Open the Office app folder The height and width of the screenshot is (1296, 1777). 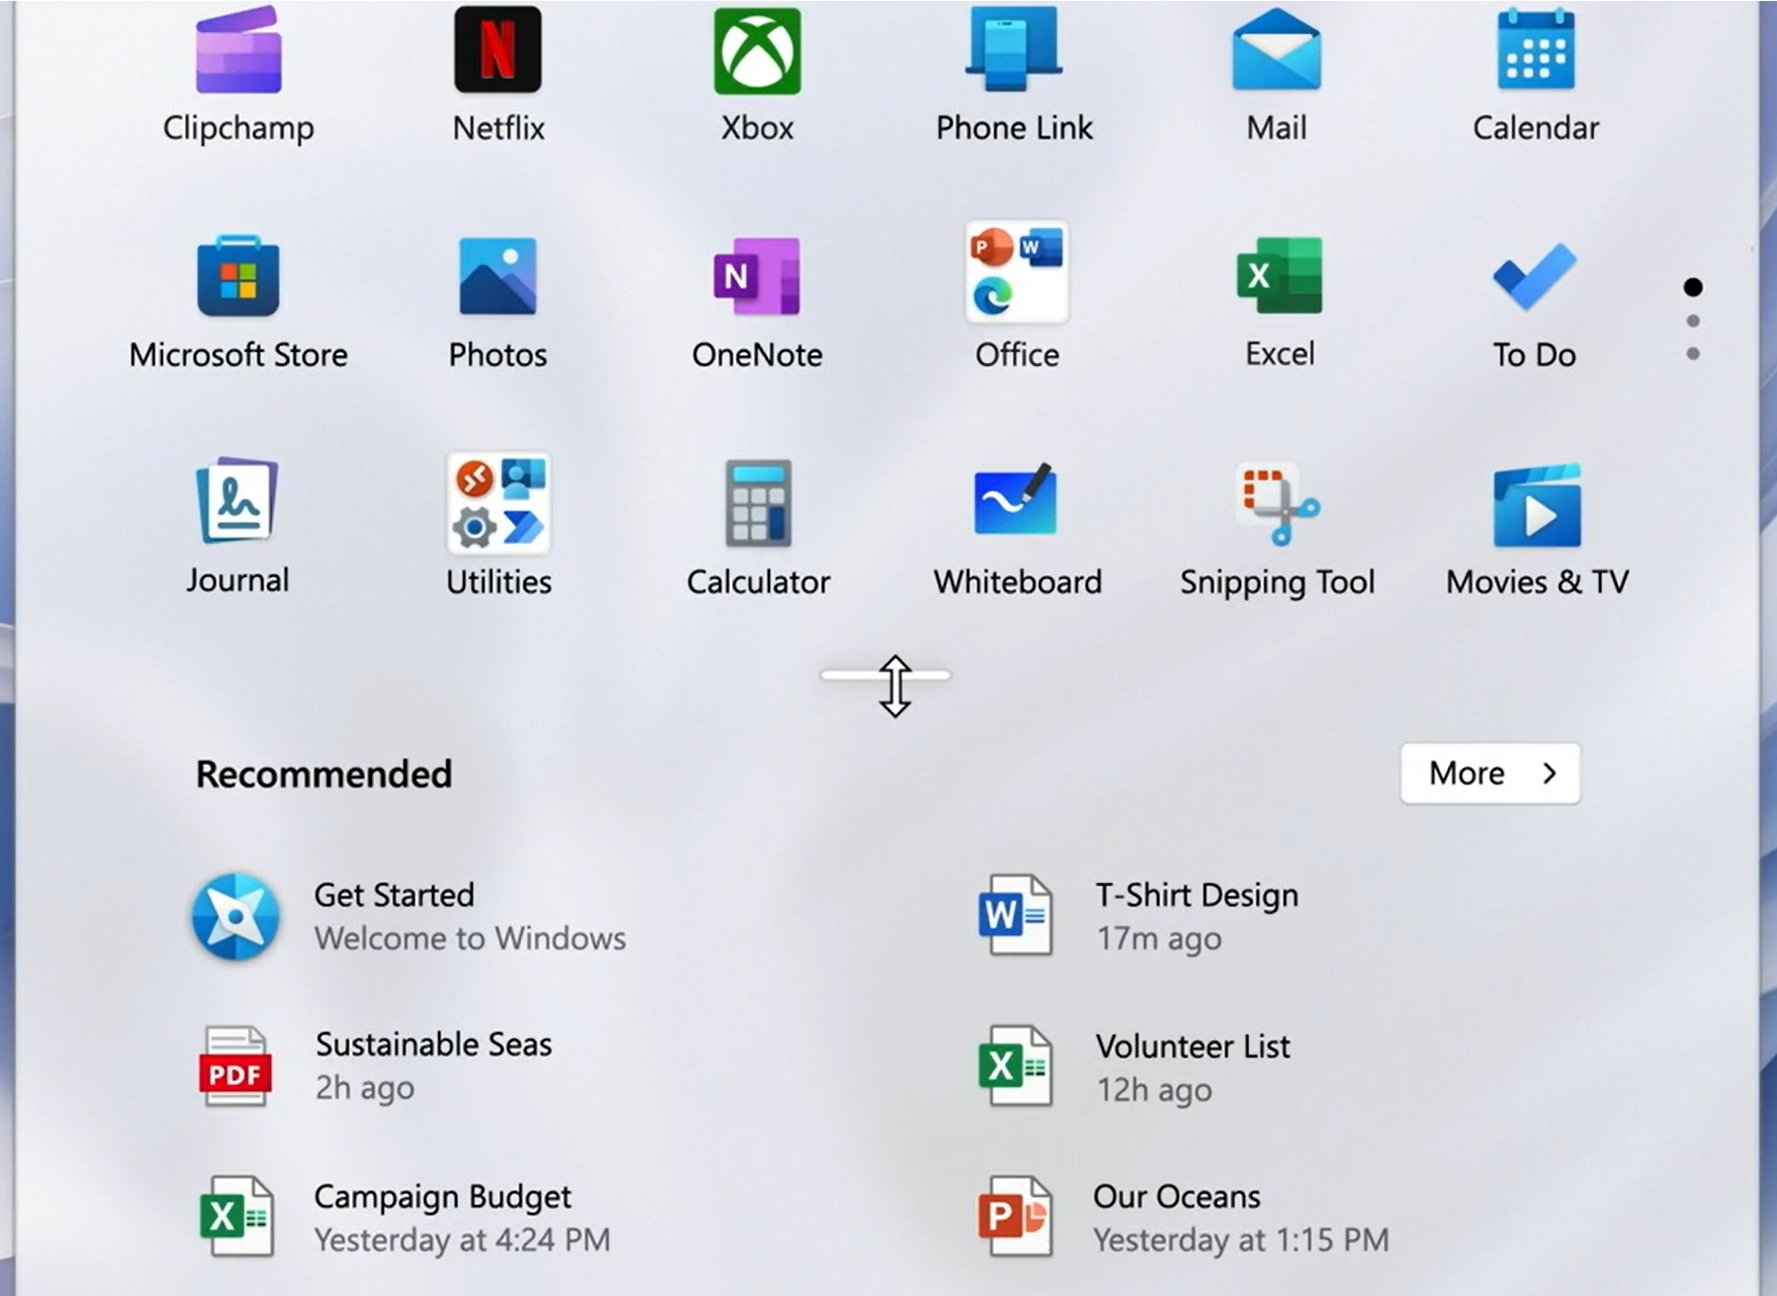[1017, 297]
